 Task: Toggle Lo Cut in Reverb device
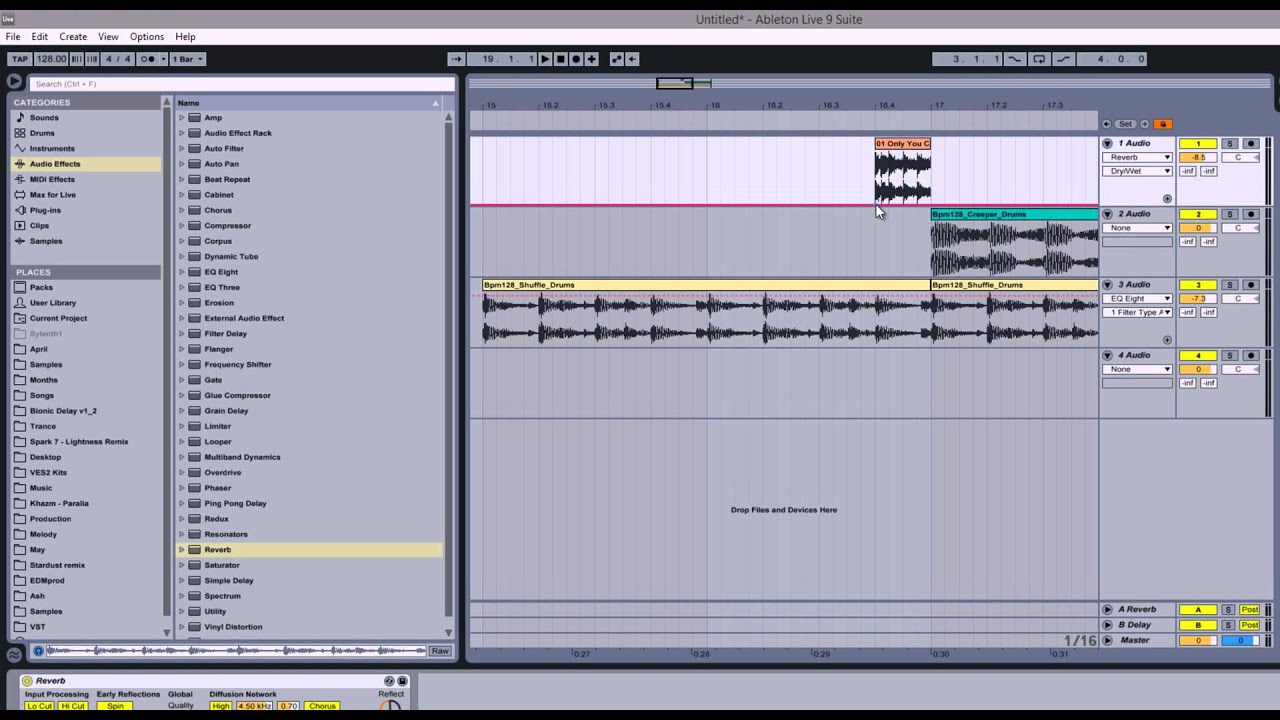coord(39,706)
